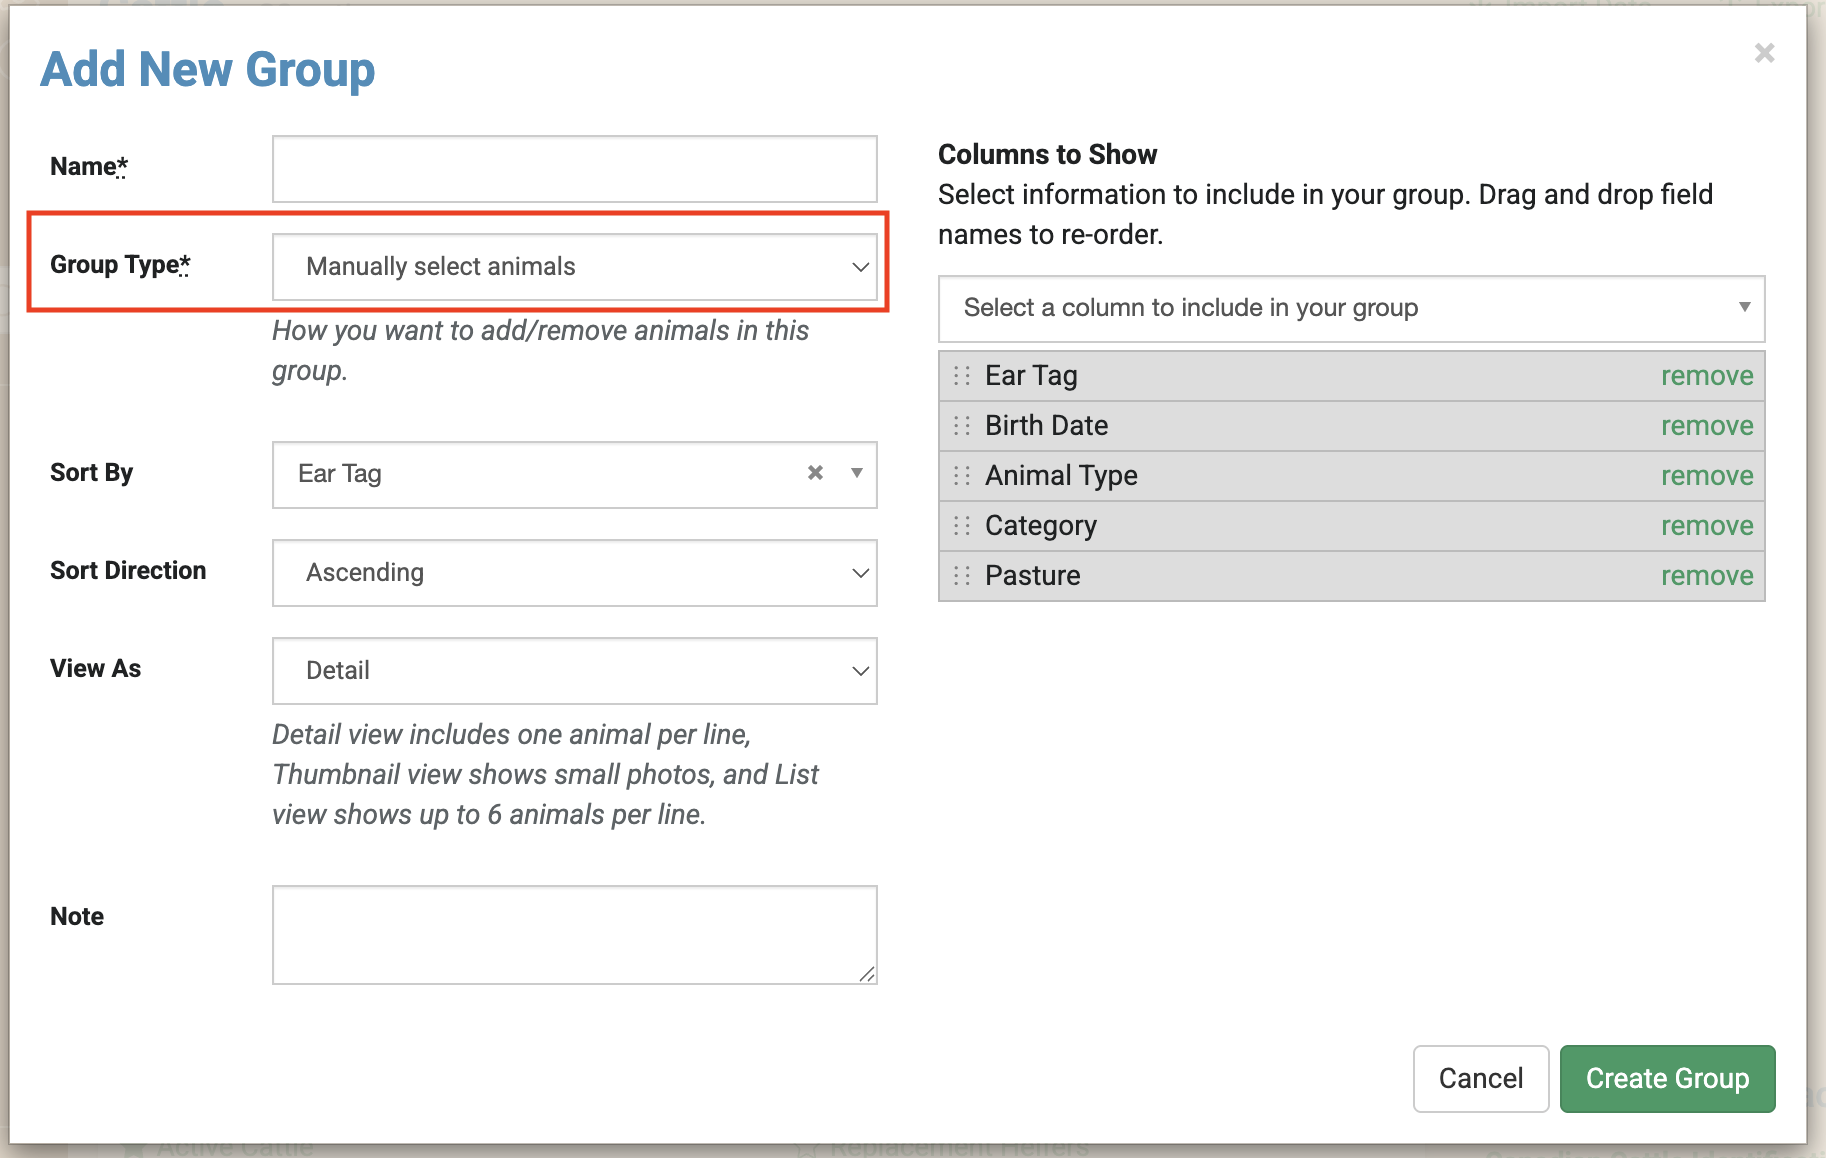Click drag handle beside Ear Tag column
Image resolution: width=1826 pixels, height=1158 pixels.
(962, 376)
